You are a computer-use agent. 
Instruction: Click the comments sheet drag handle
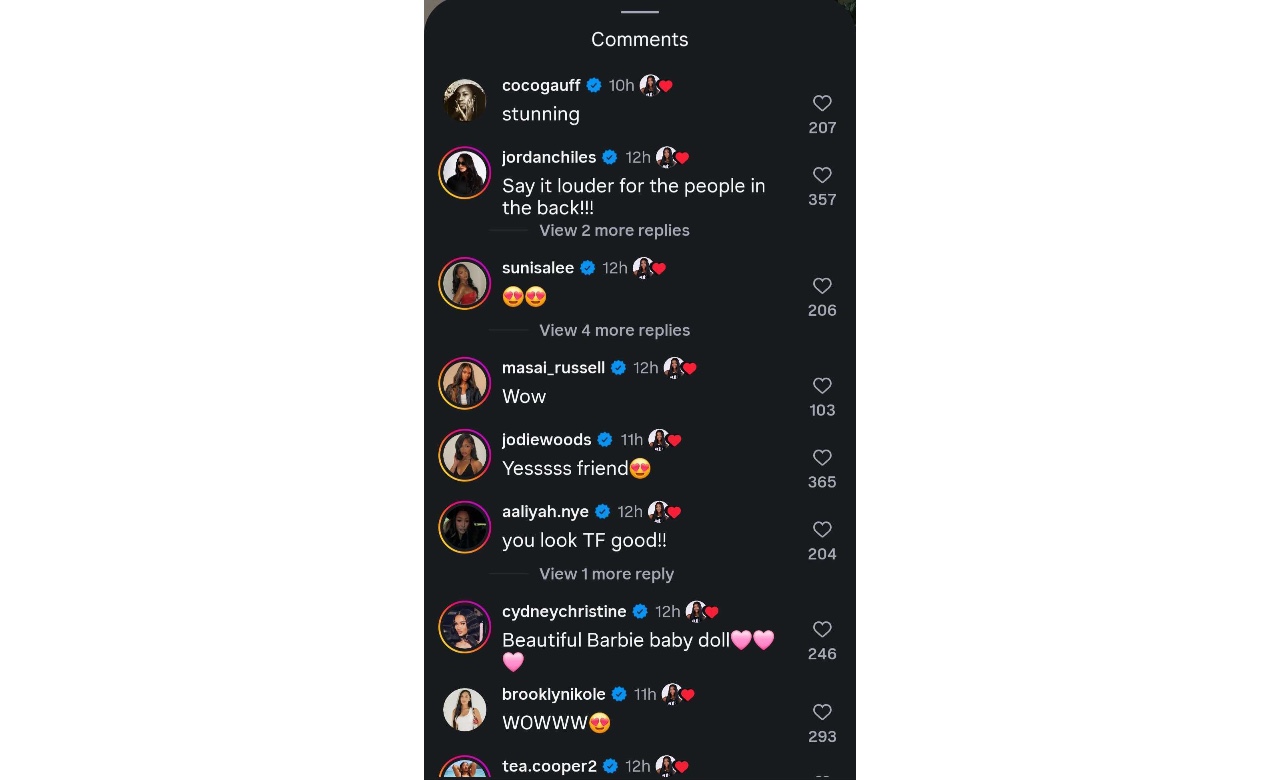640,12
